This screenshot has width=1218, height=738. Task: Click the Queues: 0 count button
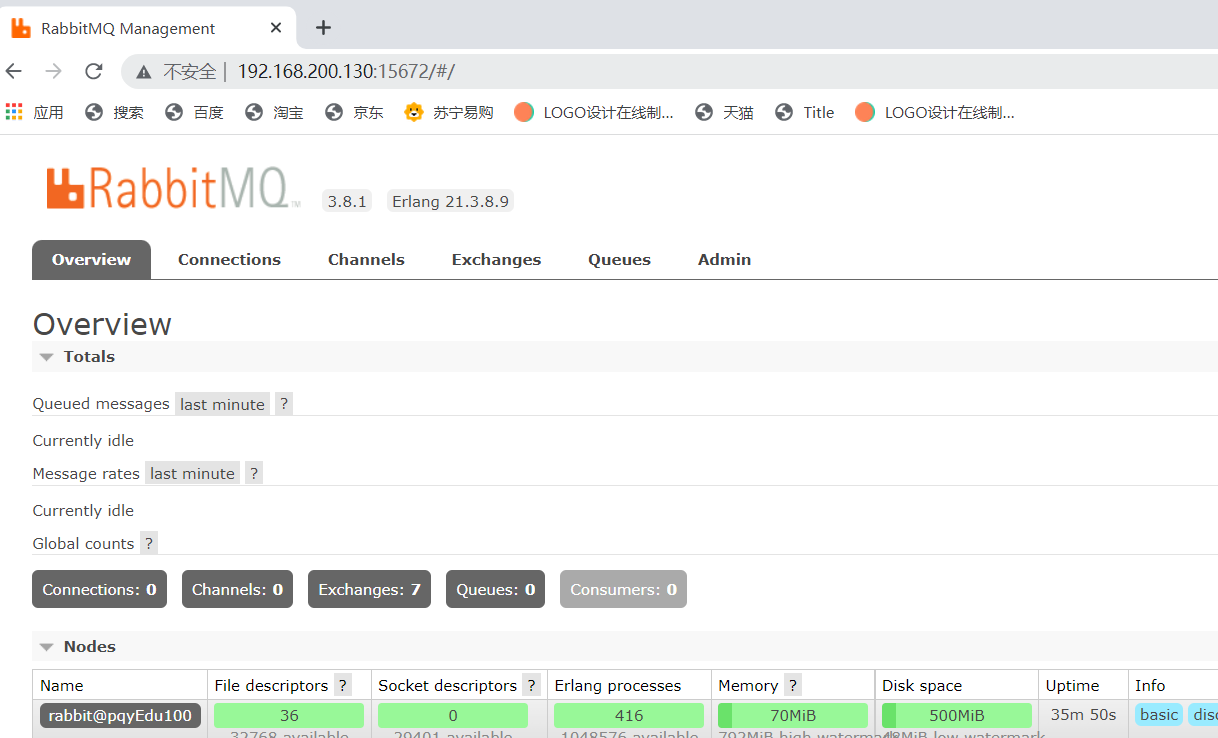coord(496,589)
